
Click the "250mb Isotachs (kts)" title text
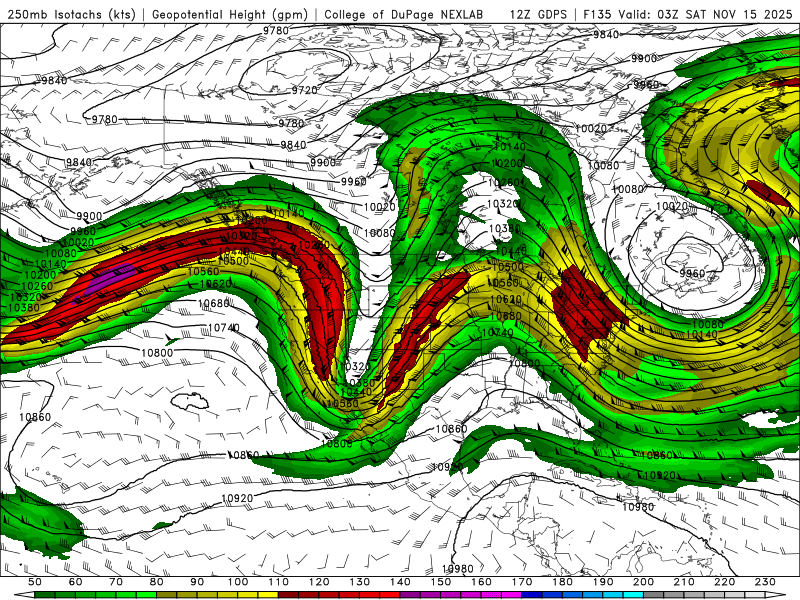72,14
